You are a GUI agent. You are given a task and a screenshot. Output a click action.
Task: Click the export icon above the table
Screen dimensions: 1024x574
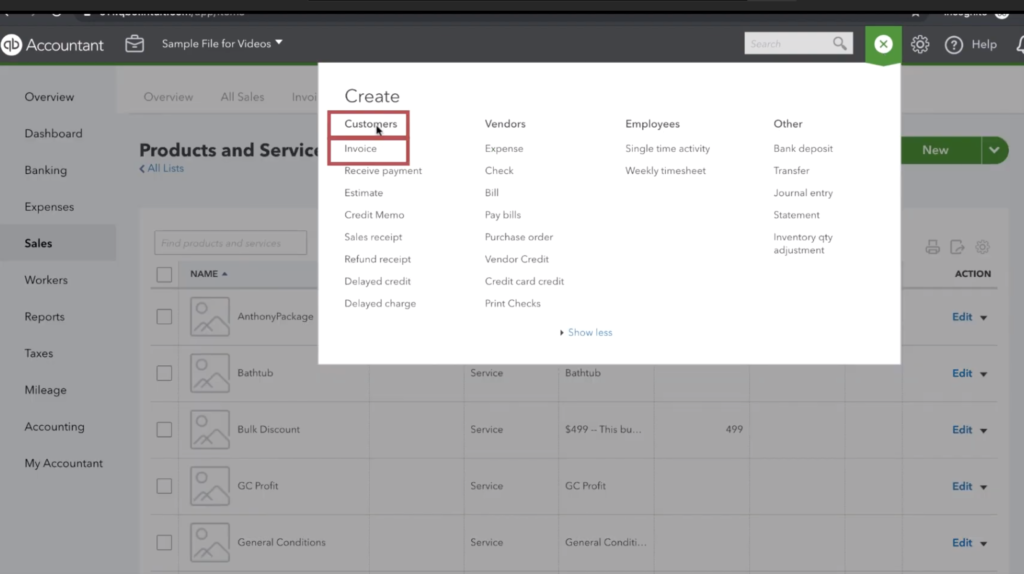tap(958, 247)
